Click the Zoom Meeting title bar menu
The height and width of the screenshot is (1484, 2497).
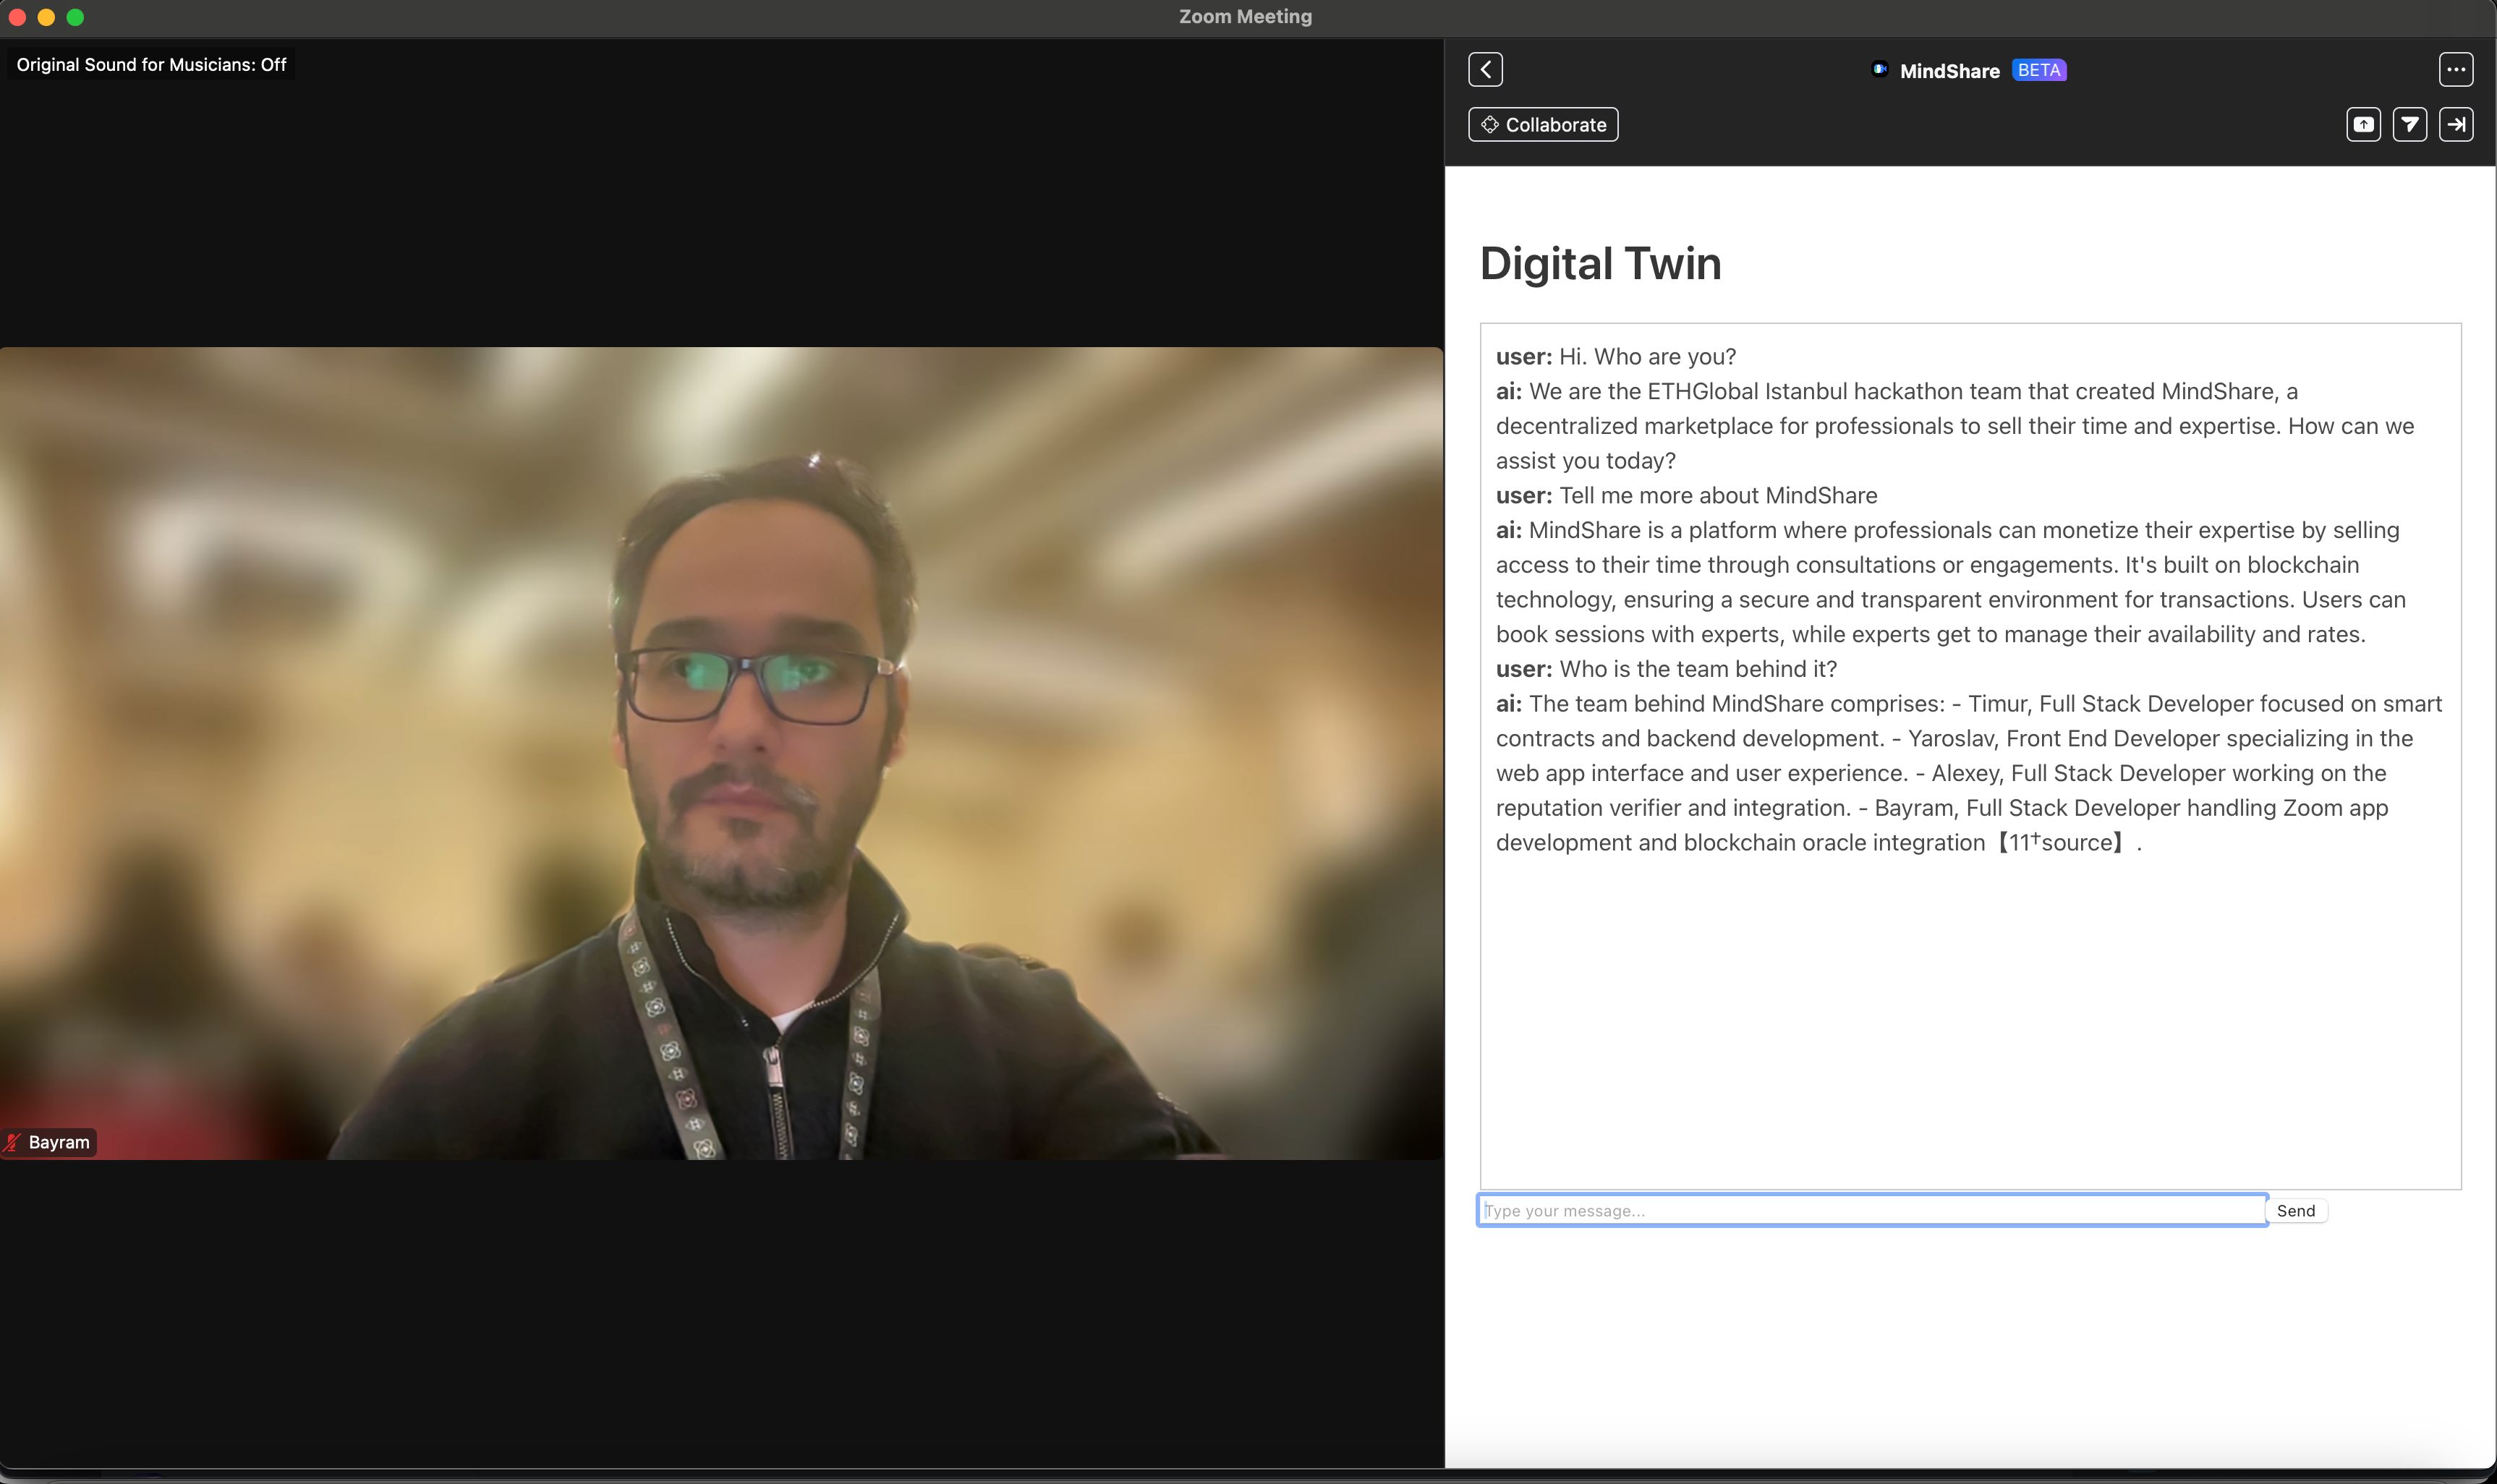tap(1248, 16)
